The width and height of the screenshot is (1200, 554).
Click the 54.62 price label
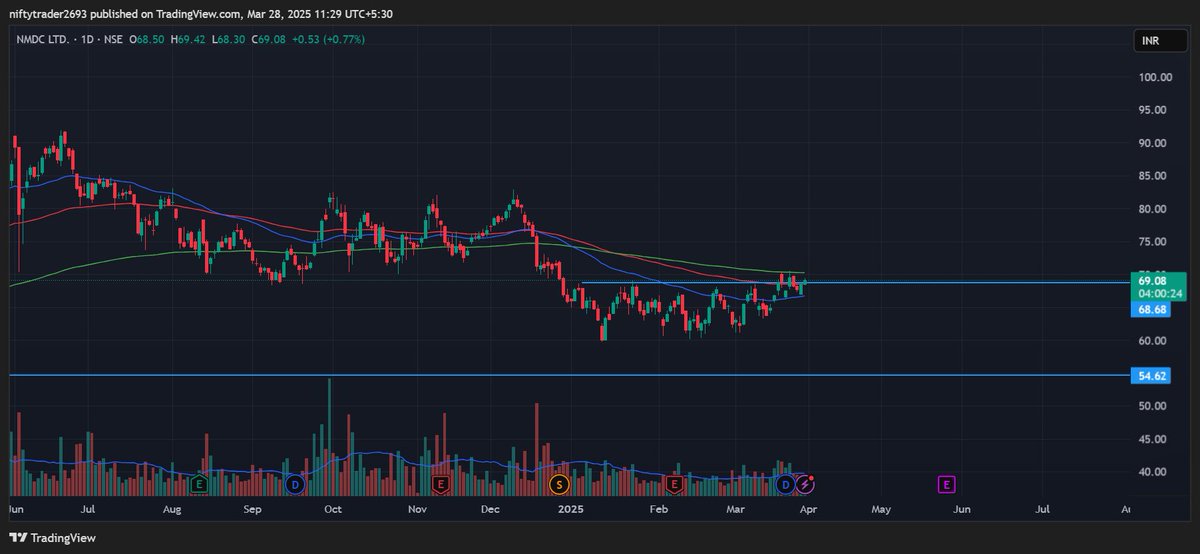[1153, 376]
